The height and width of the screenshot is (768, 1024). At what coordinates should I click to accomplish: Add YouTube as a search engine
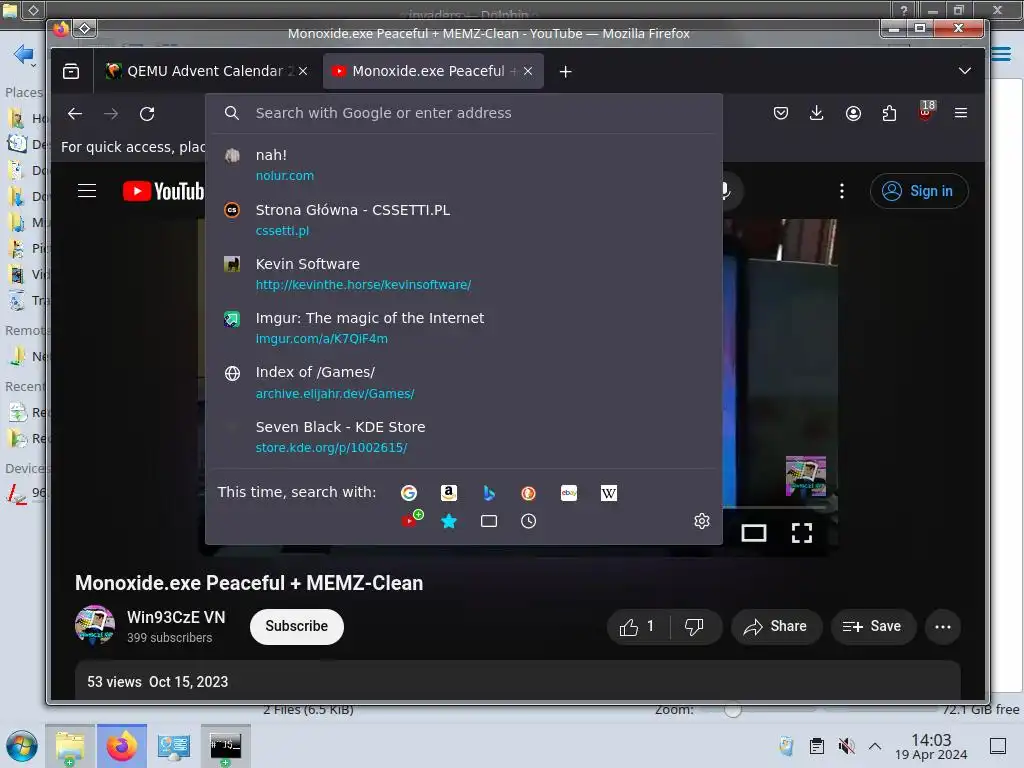[x=411, y=519]
